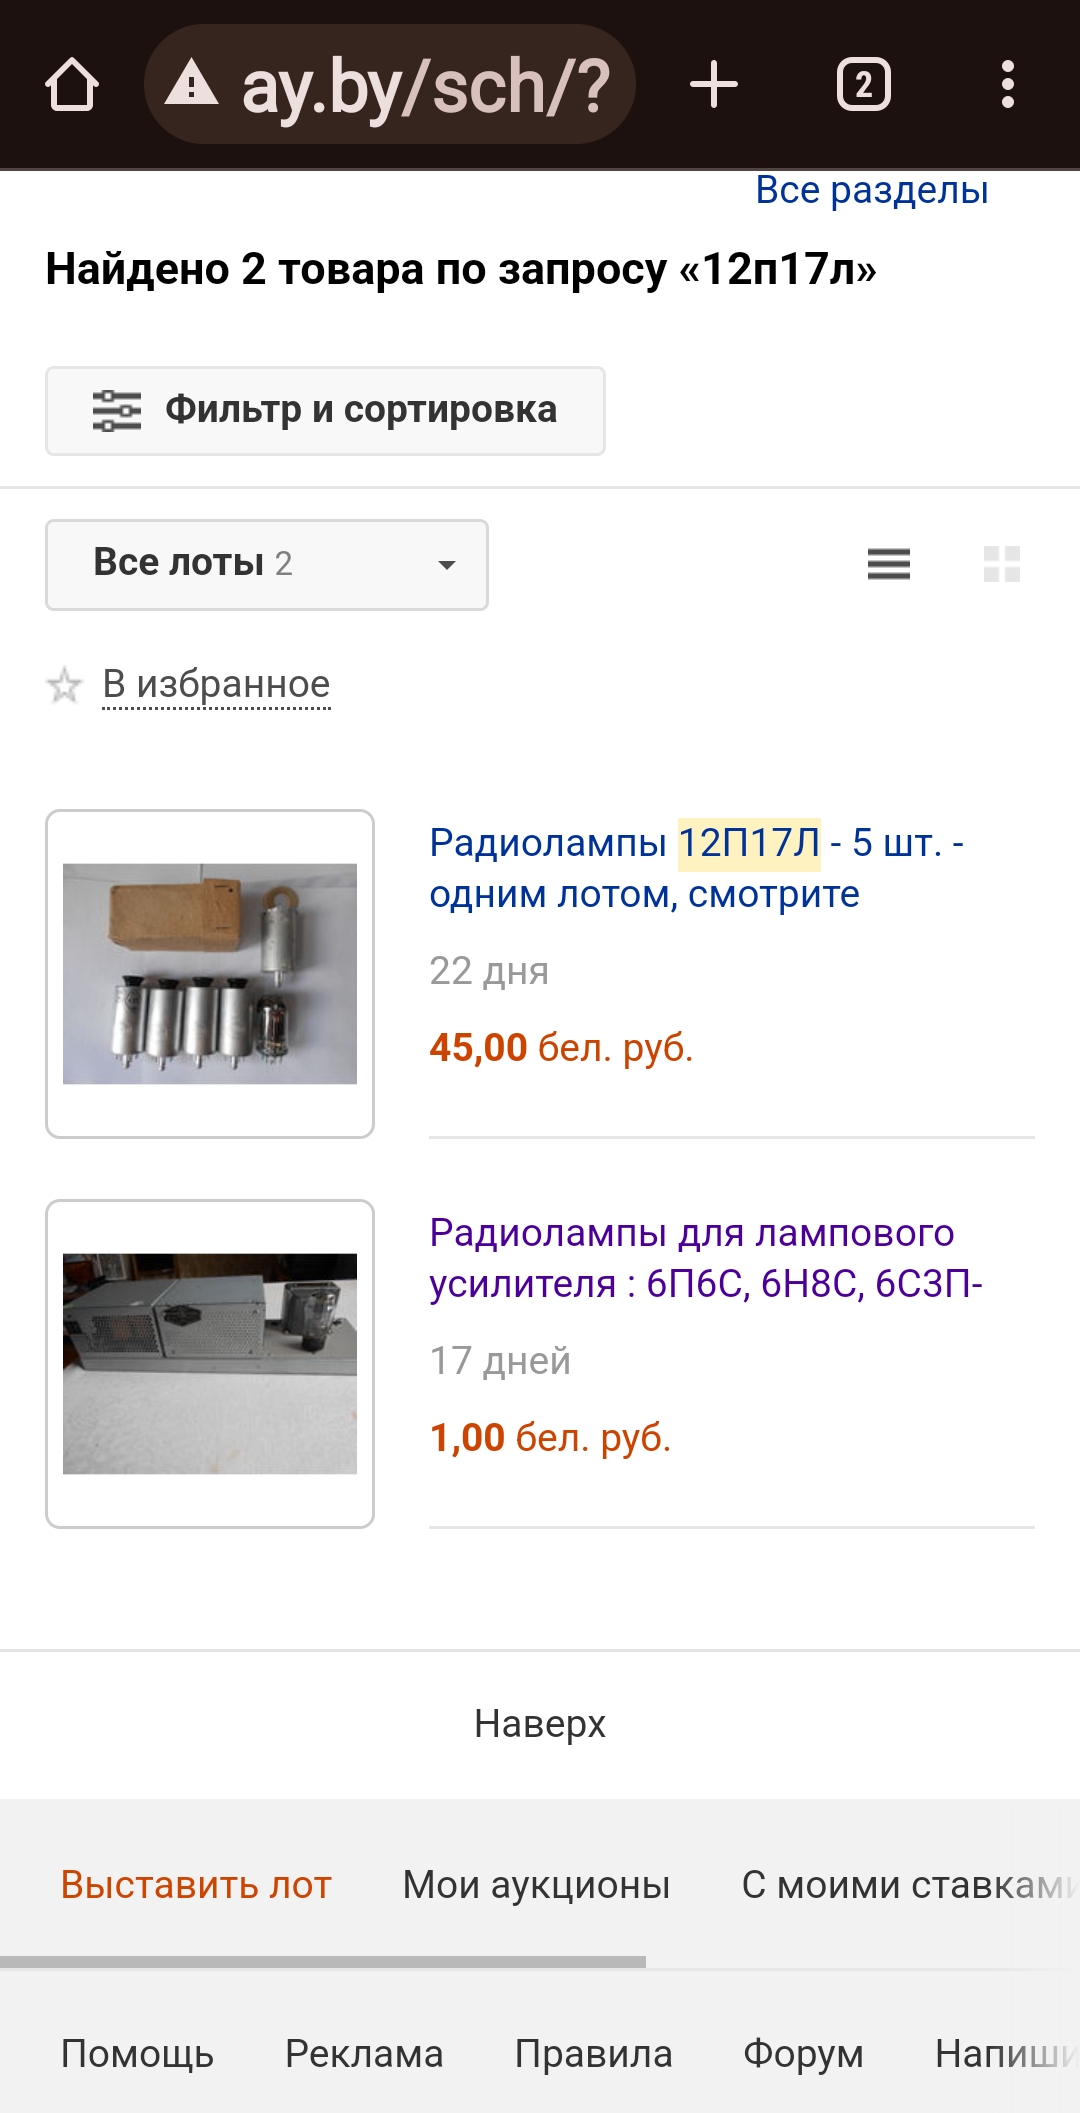Tap the insecure site warning triangle
This screenshot has width=1080, height=2113.
191,83
